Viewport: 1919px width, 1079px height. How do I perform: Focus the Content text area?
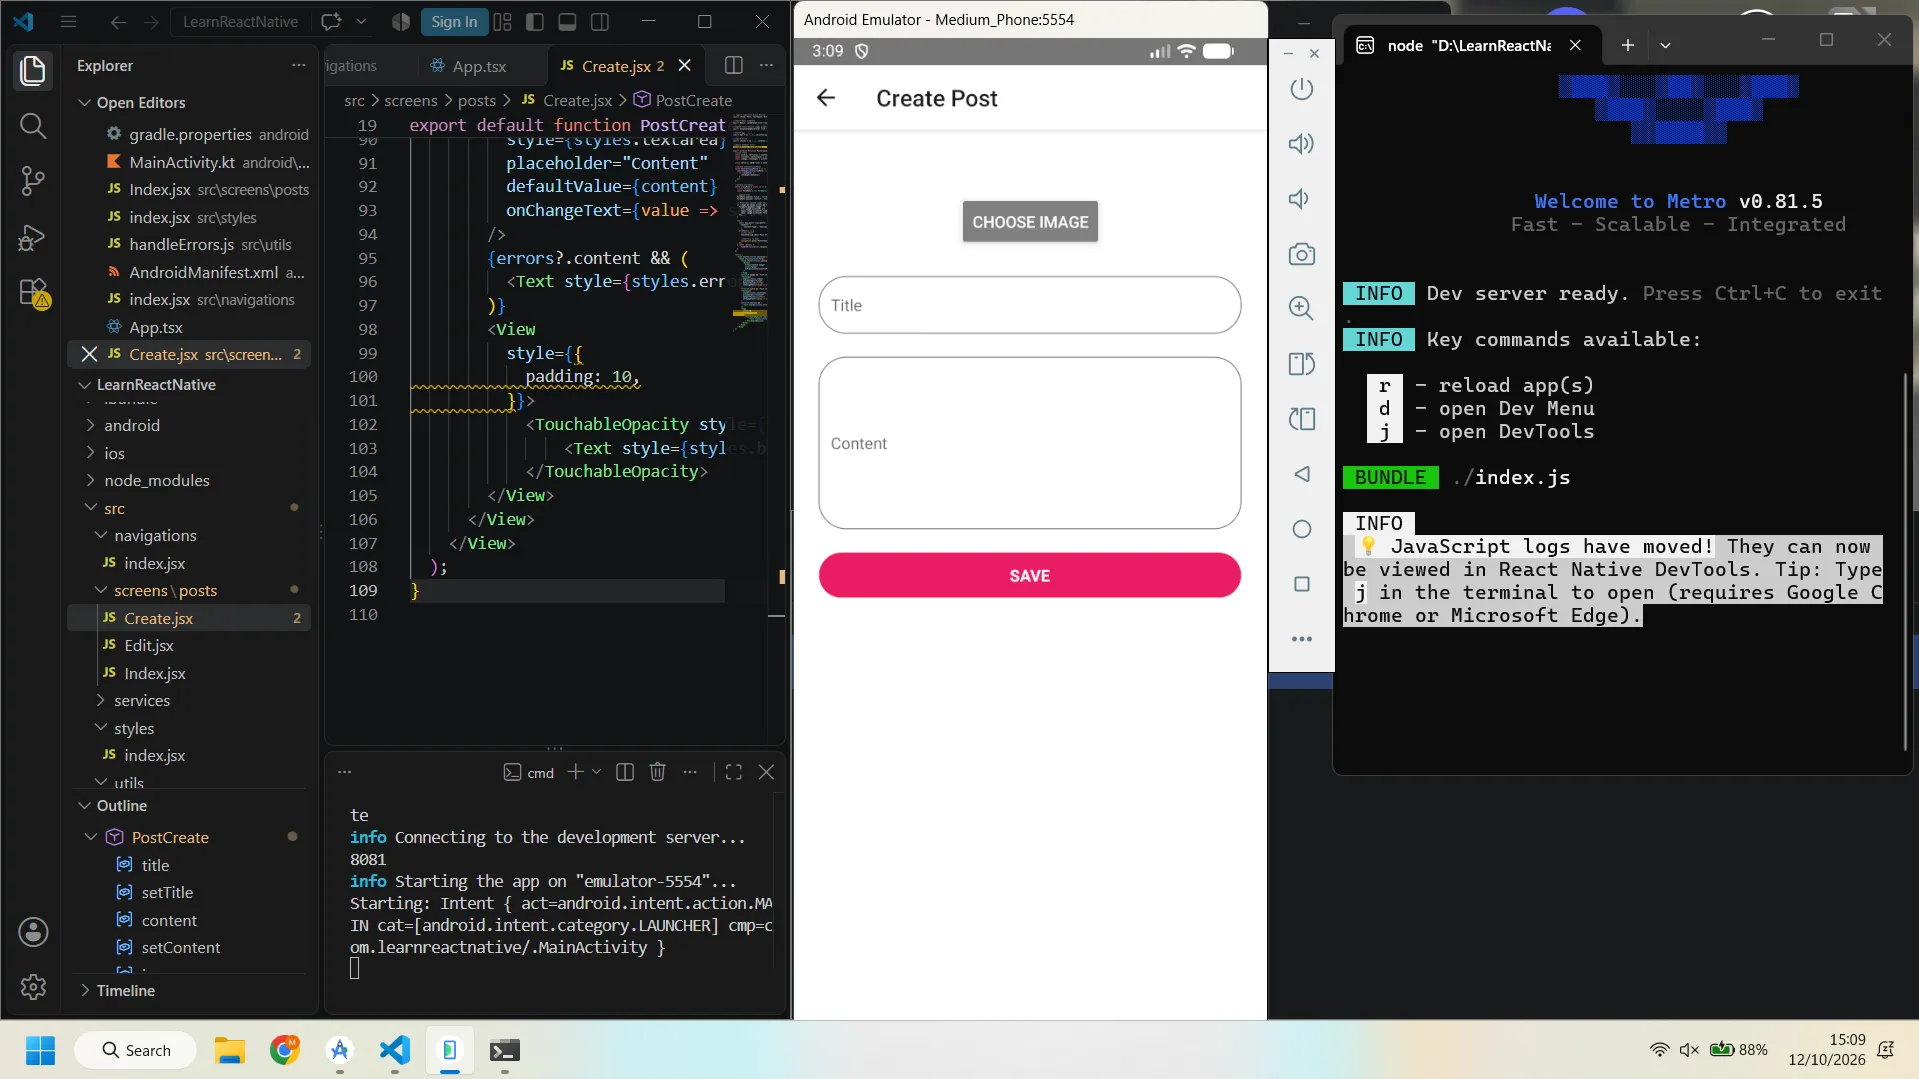point(1029,443)
